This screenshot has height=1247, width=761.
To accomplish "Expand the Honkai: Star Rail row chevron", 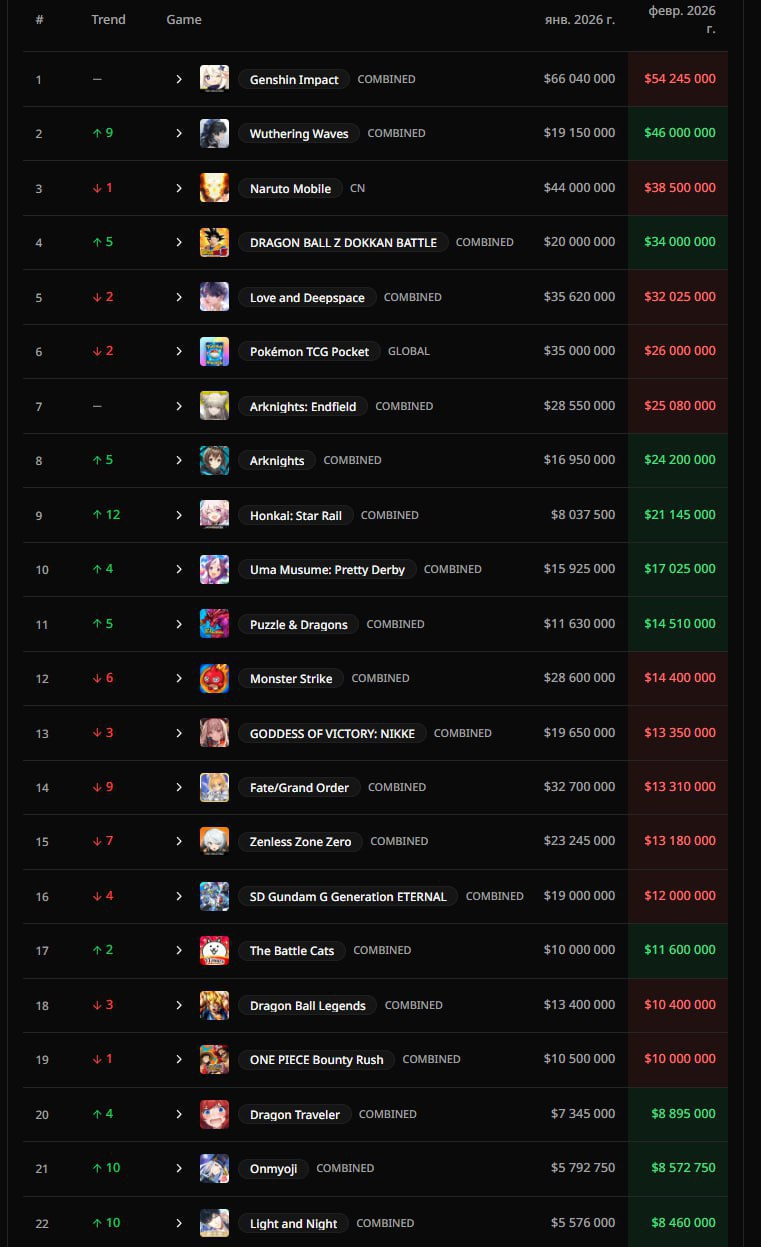I will coord(179,515).
